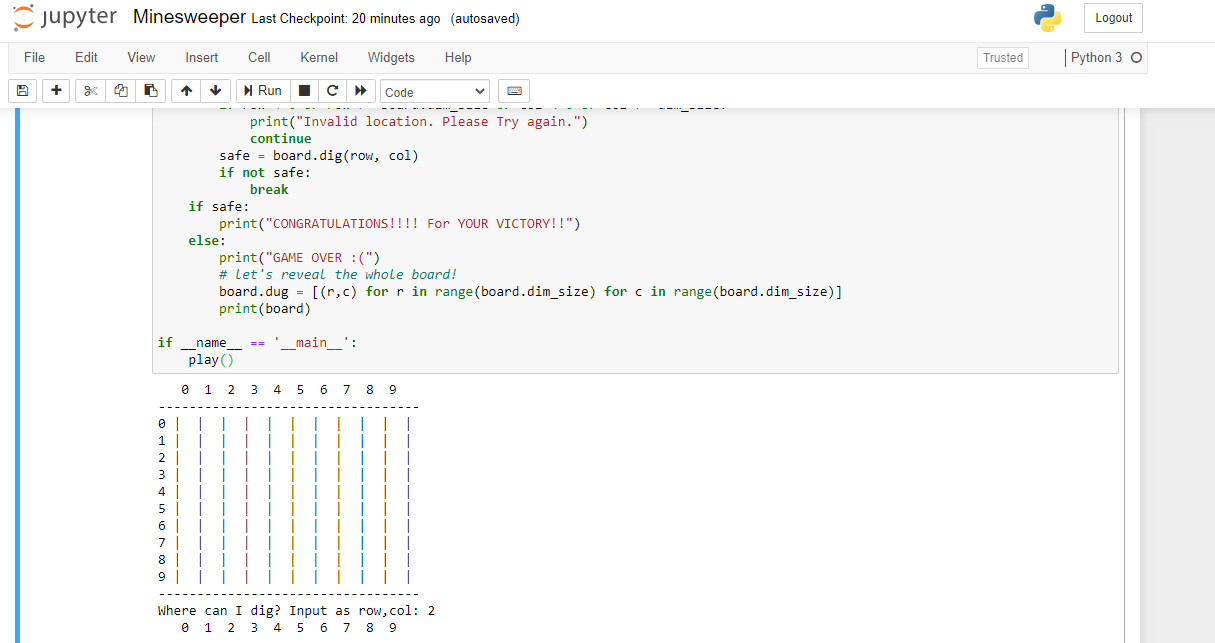This screenshot has height=643, width=1215.
Task: Click the blue selected-cell bar on the left
Action: (18, 375)
